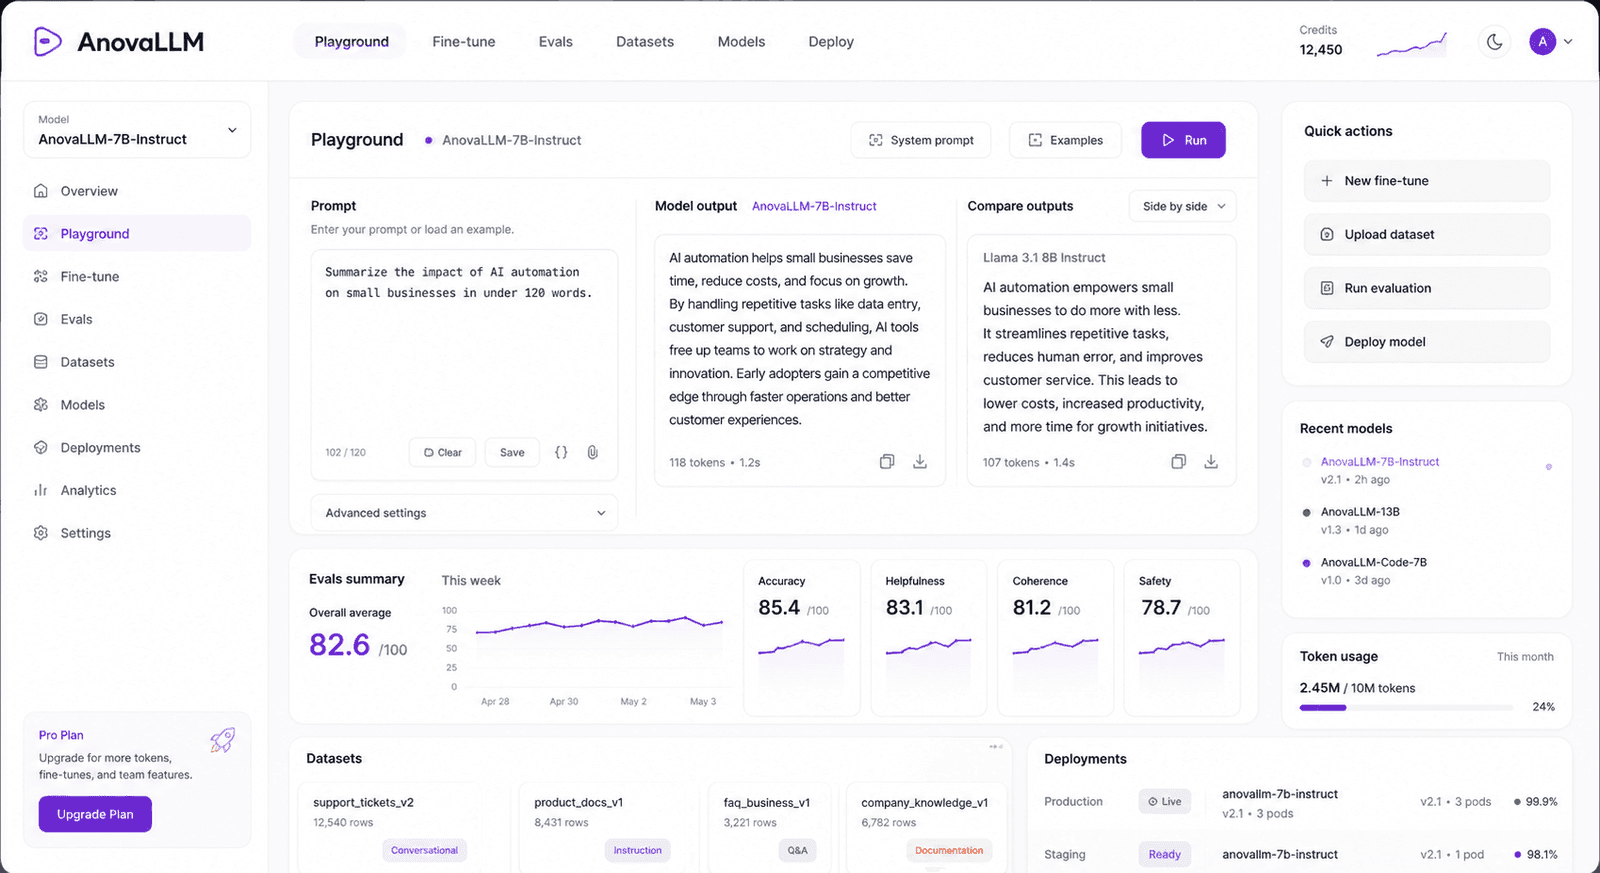Open the Safety score card
Viewport: 1600px width, 873px height.
pyautogui.click(x=1182, y=638)
